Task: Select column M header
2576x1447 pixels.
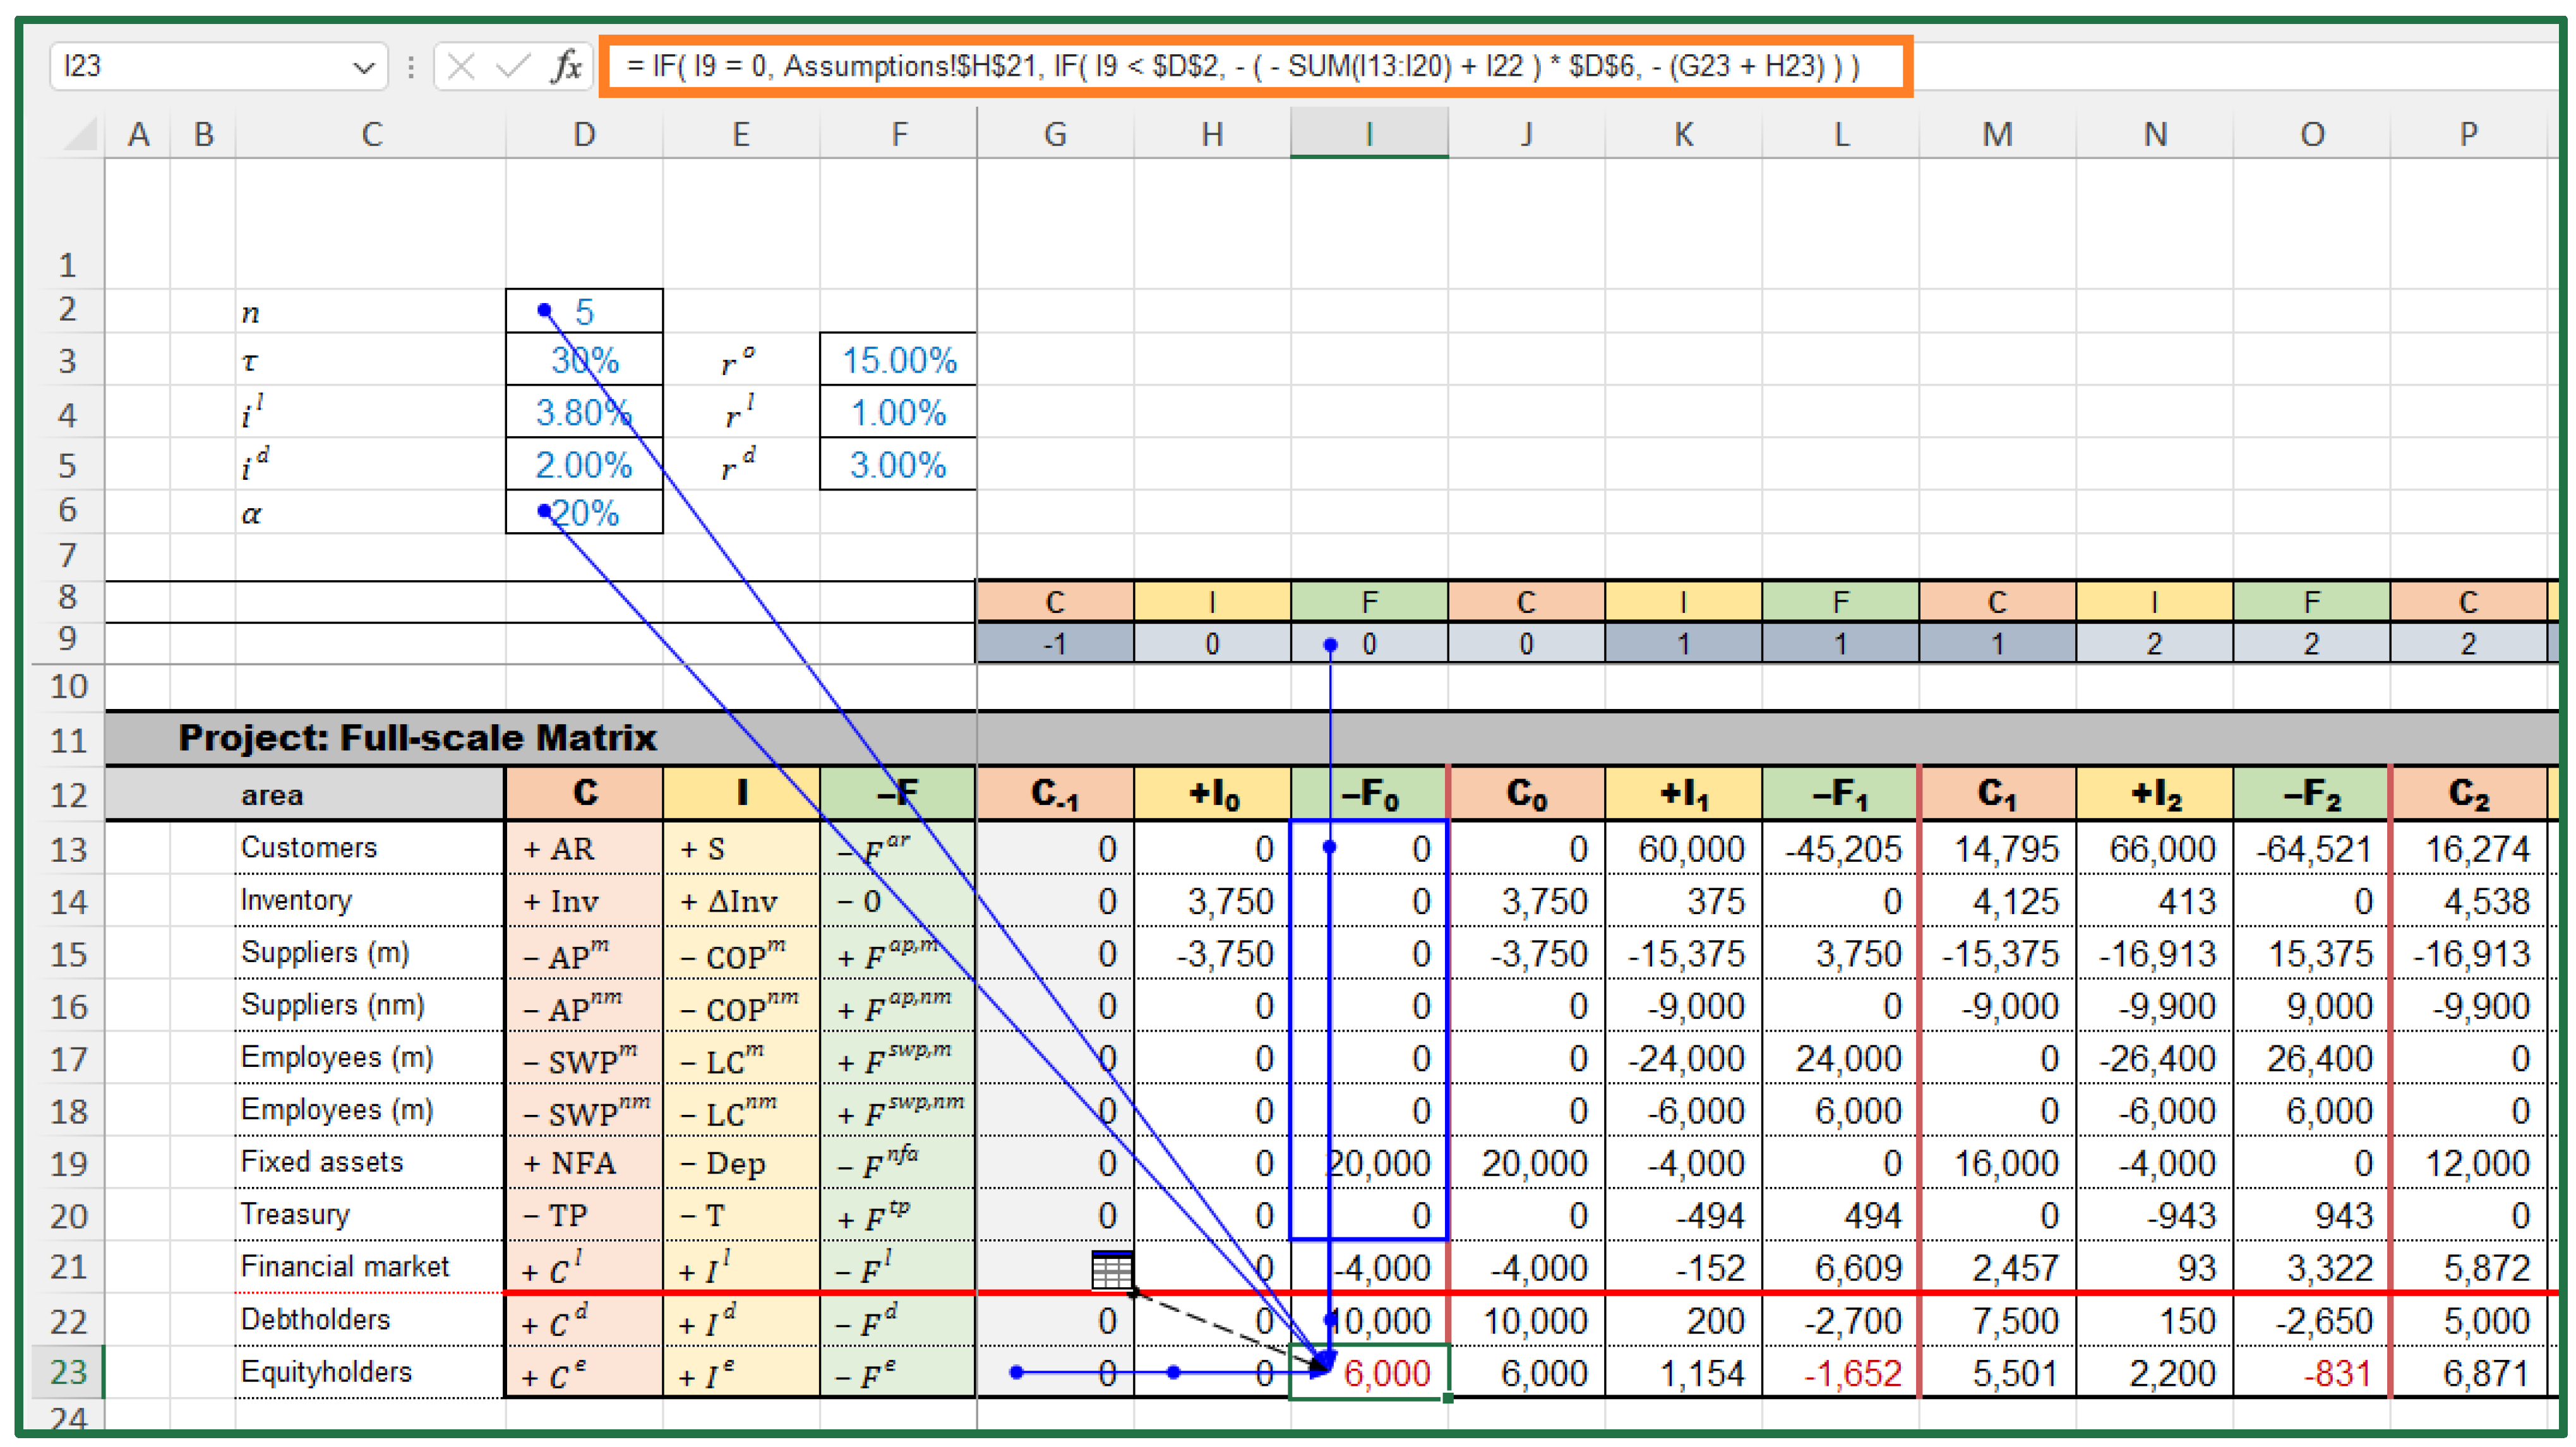Action: [1997, 134]
